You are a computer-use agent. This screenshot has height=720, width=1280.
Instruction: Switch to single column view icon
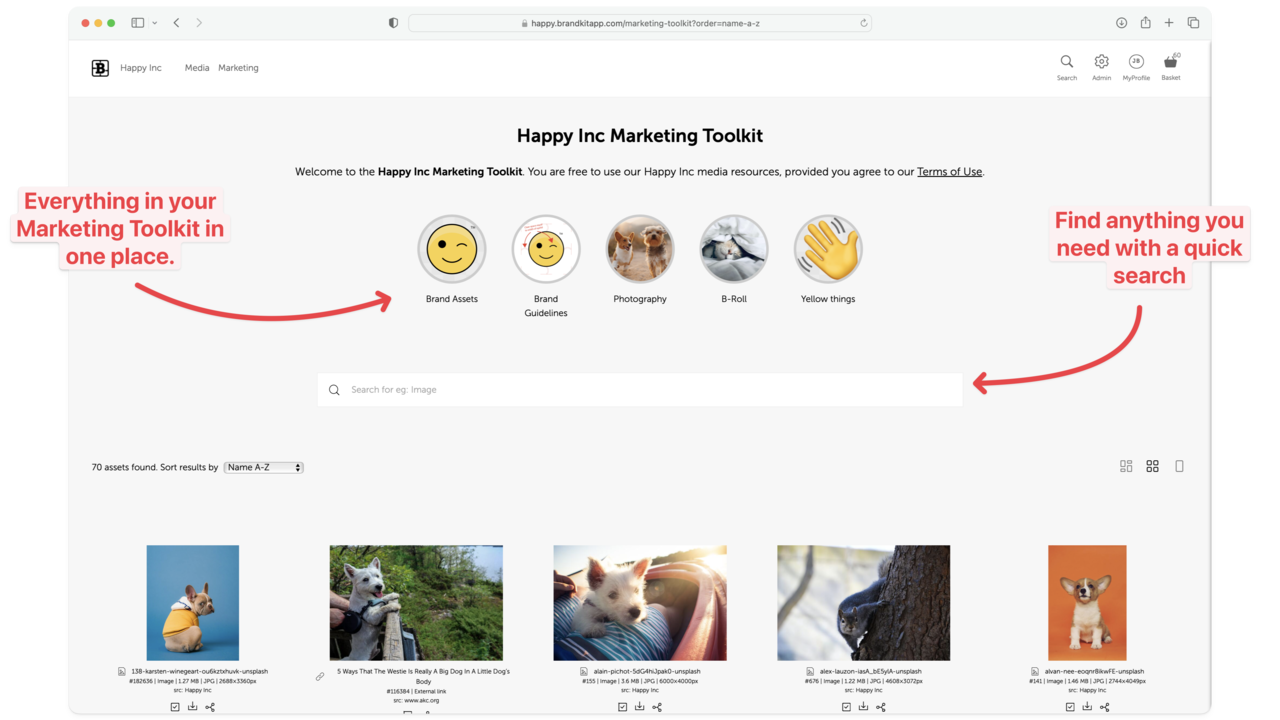(1179, 466)
